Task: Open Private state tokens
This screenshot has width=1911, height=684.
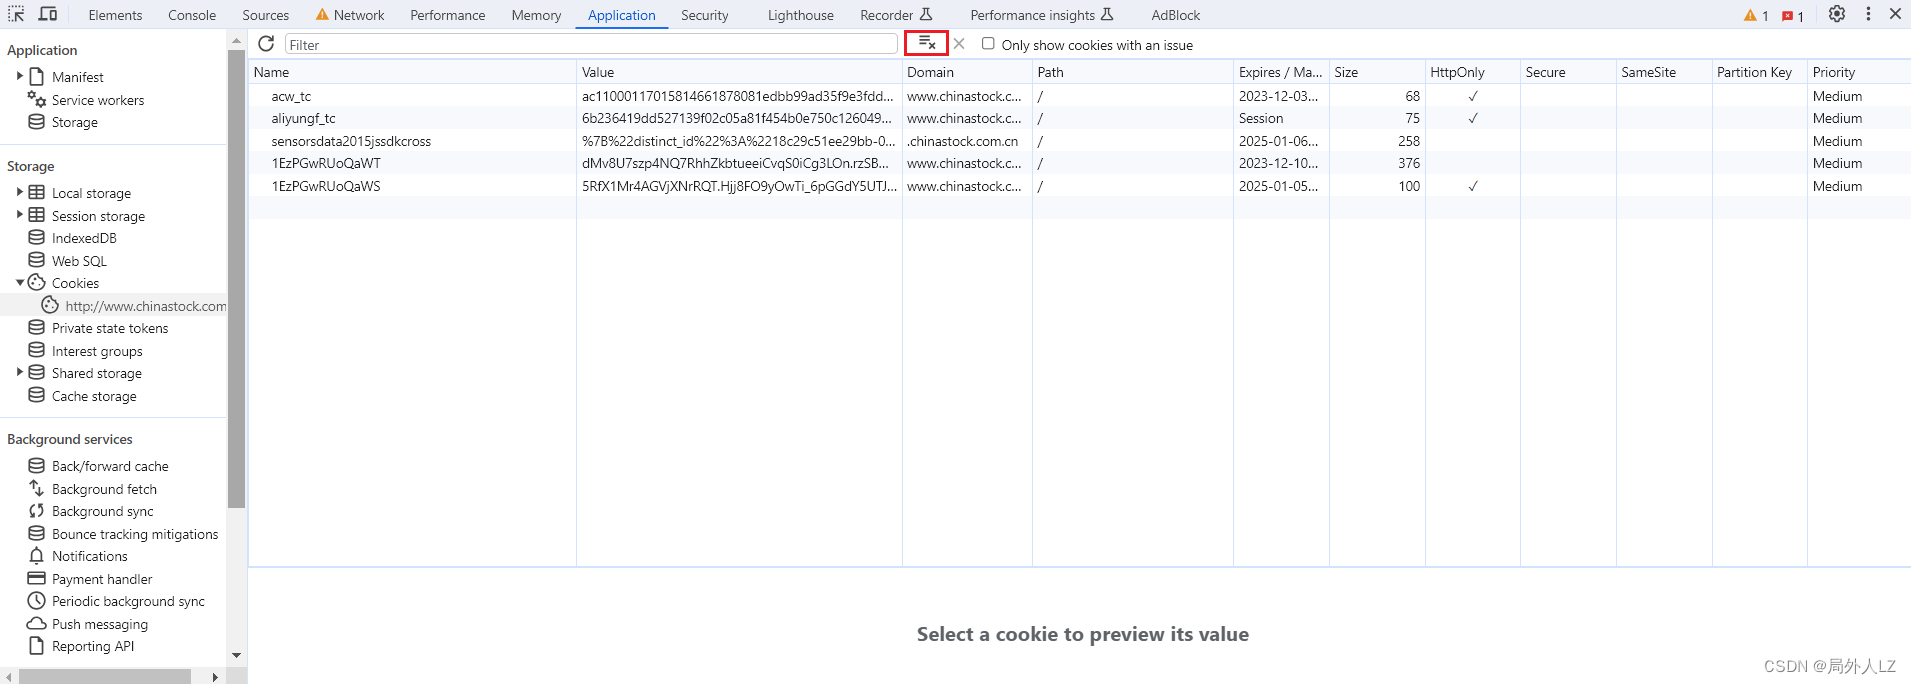Action: 110,328
